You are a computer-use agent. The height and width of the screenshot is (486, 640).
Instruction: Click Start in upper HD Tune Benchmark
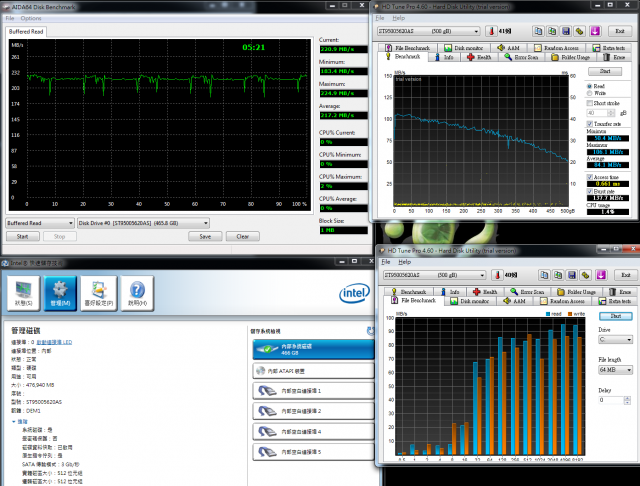pyautogui.click(x=605, y=71)
